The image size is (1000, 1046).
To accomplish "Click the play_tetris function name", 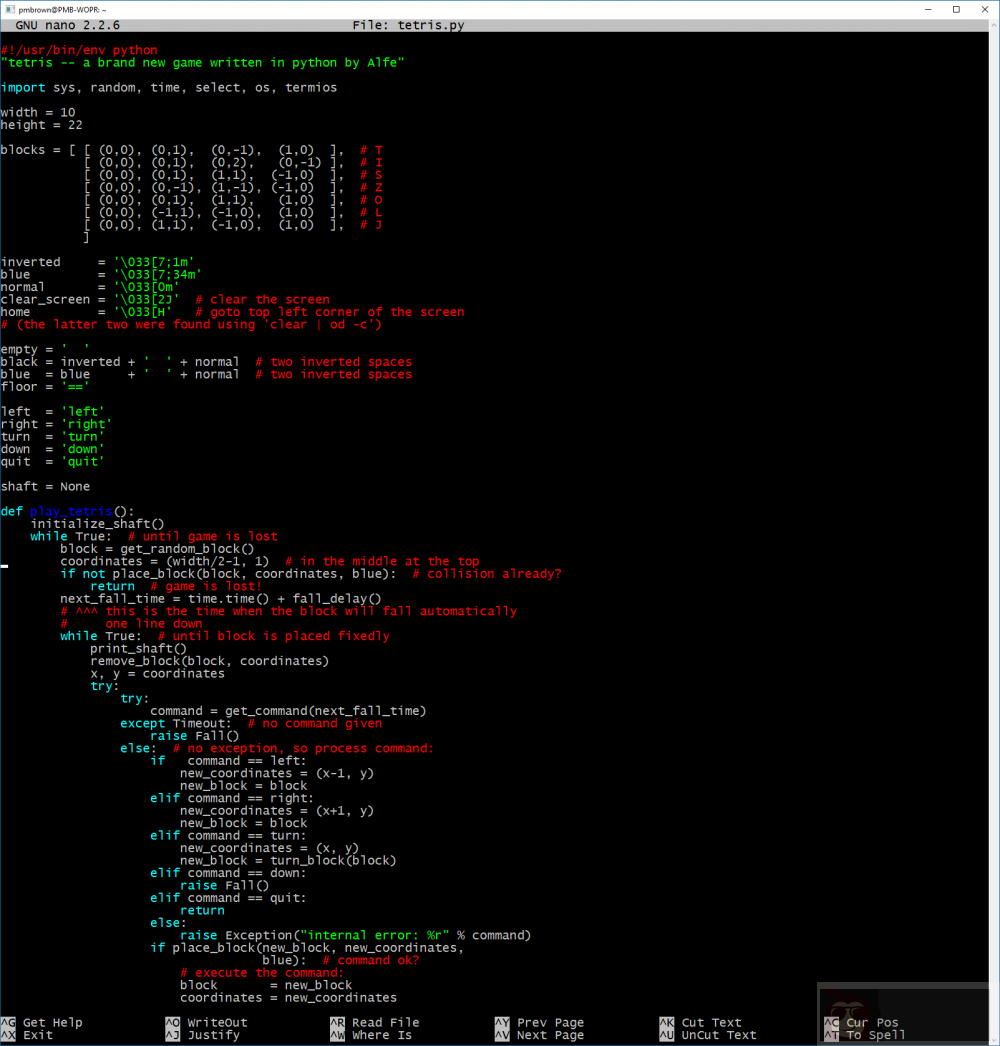I will click(x=70, y=510).
